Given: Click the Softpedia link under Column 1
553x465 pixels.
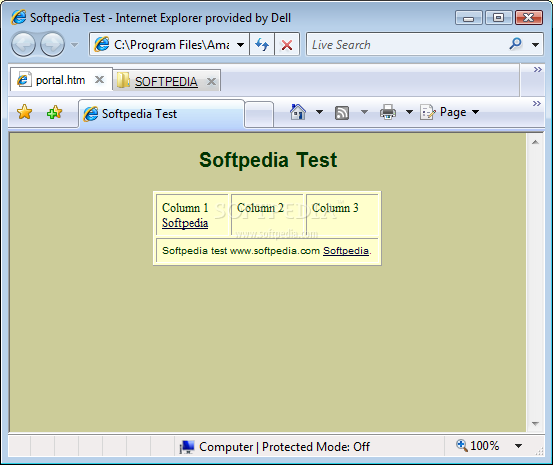Looking at the screenshot, I should click(185, 223).
